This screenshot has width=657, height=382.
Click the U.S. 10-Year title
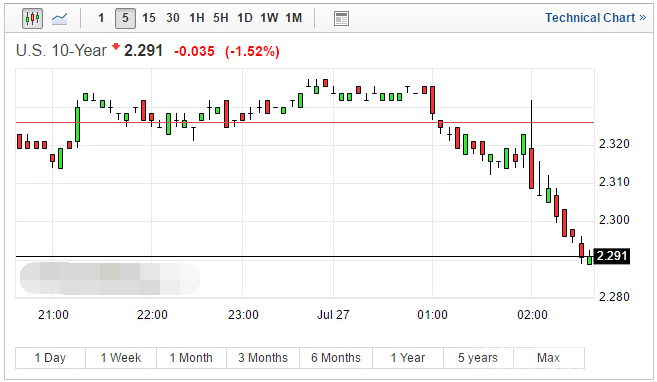61,51
